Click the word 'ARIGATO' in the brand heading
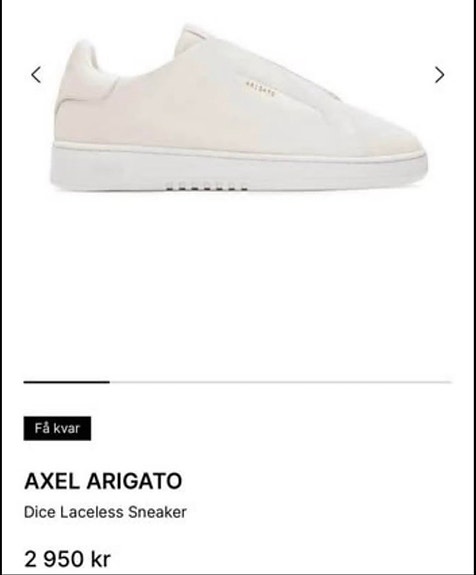The image size is (476, 575). point(134,481)
